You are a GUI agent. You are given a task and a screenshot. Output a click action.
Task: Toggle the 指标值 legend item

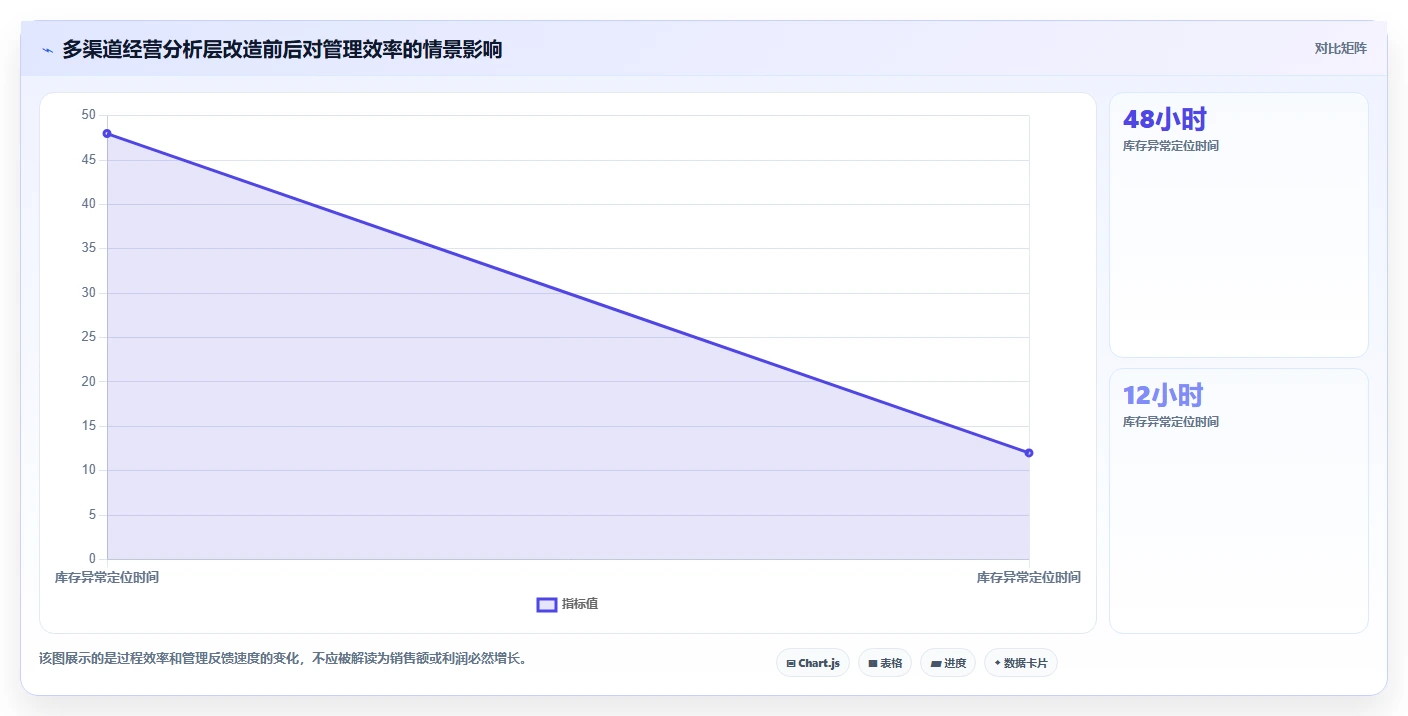(567, 604)
